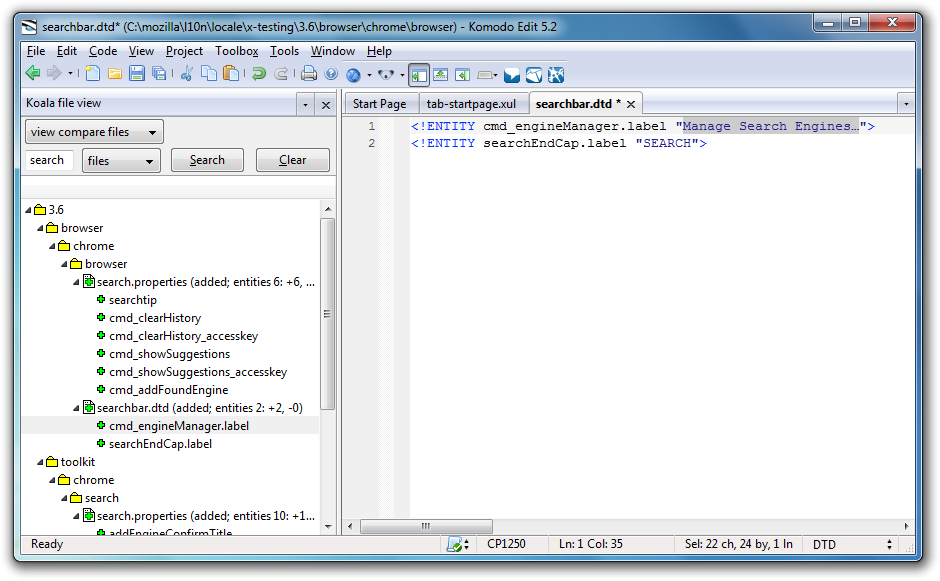Image resolution: width=940 pixels, height=581 pixels.
Task: Open the Project menu
Action: pos(184,51)
